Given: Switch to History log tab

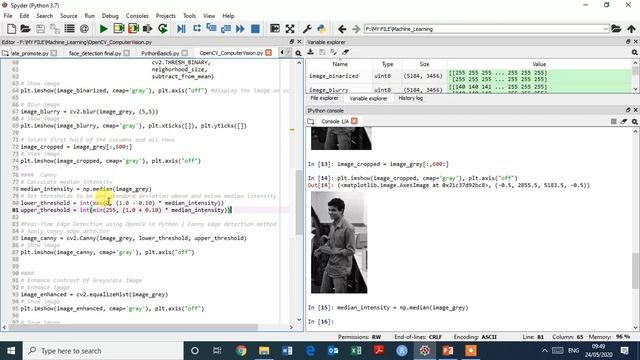Looking at the screenshot, I should click(410, 98).
